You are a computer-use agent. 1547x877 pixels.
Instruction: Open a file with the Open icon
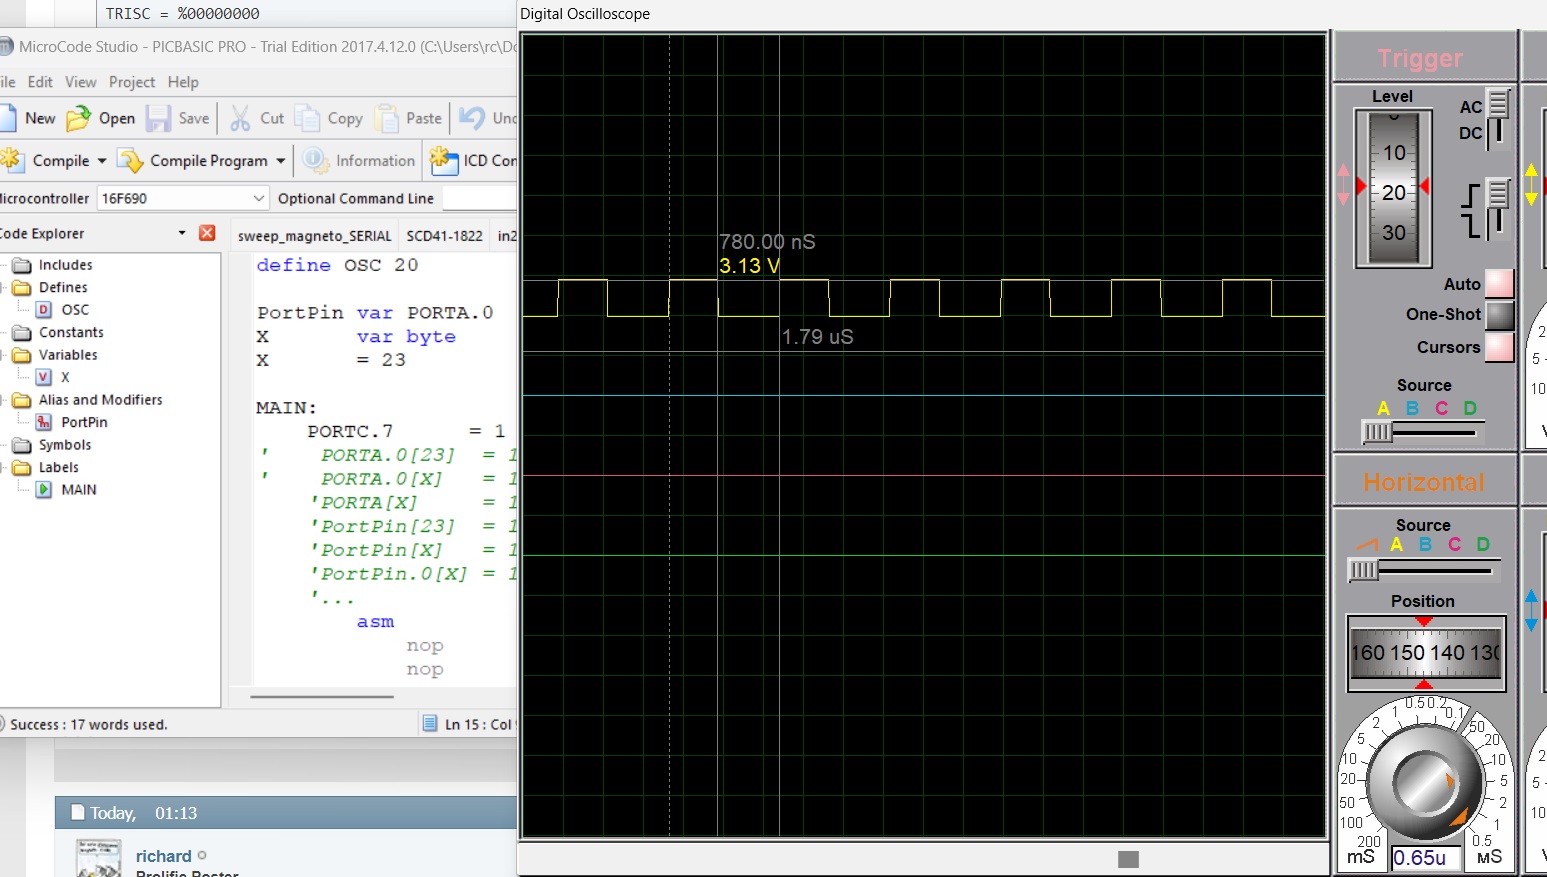coord(79,118)
